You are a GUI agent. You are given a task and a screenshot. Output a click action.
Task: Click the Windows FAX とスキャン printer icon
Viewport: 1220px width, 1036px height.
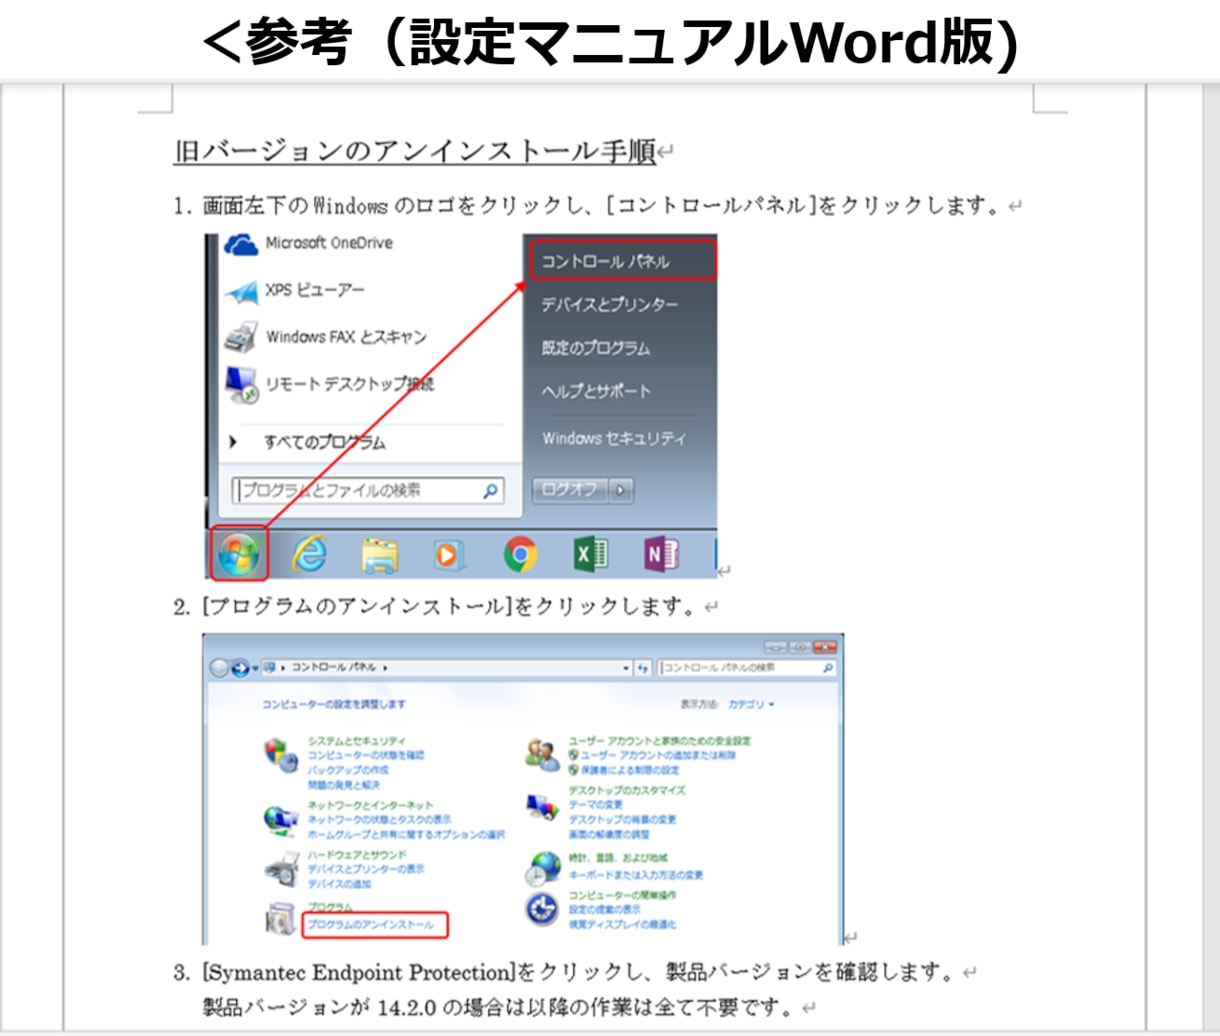coord(241,337)
